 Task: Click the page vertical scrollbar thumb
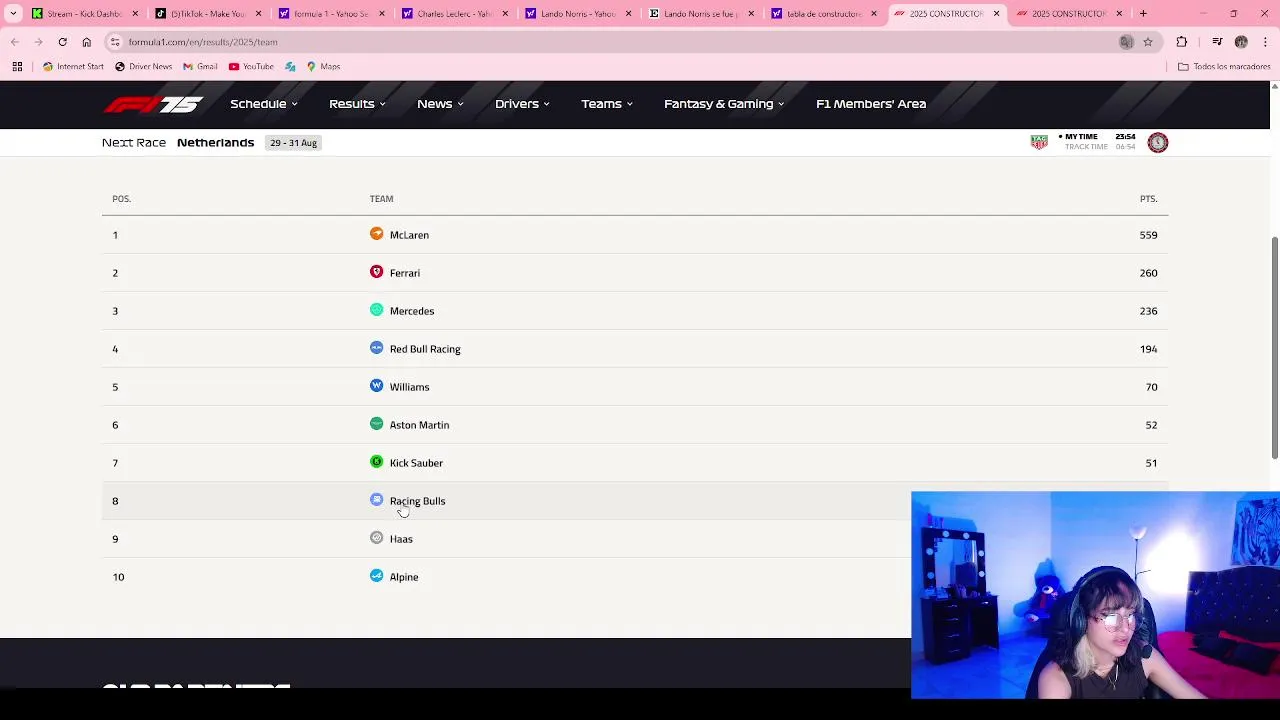click(x=1274, y=348)
